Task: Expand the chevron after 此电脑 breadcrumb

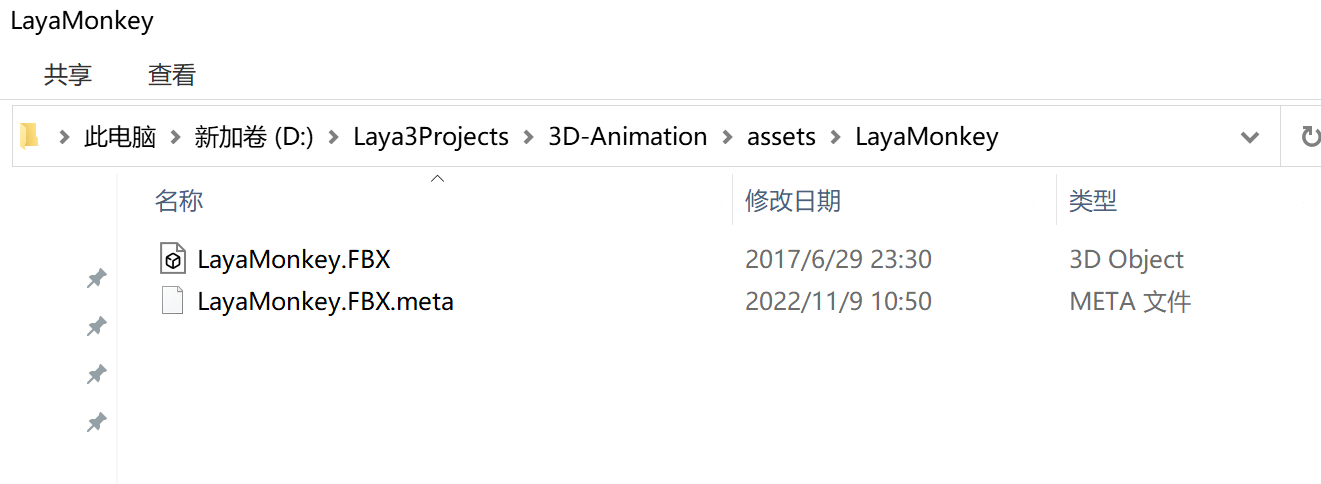Action: click(x=176, y=137)
